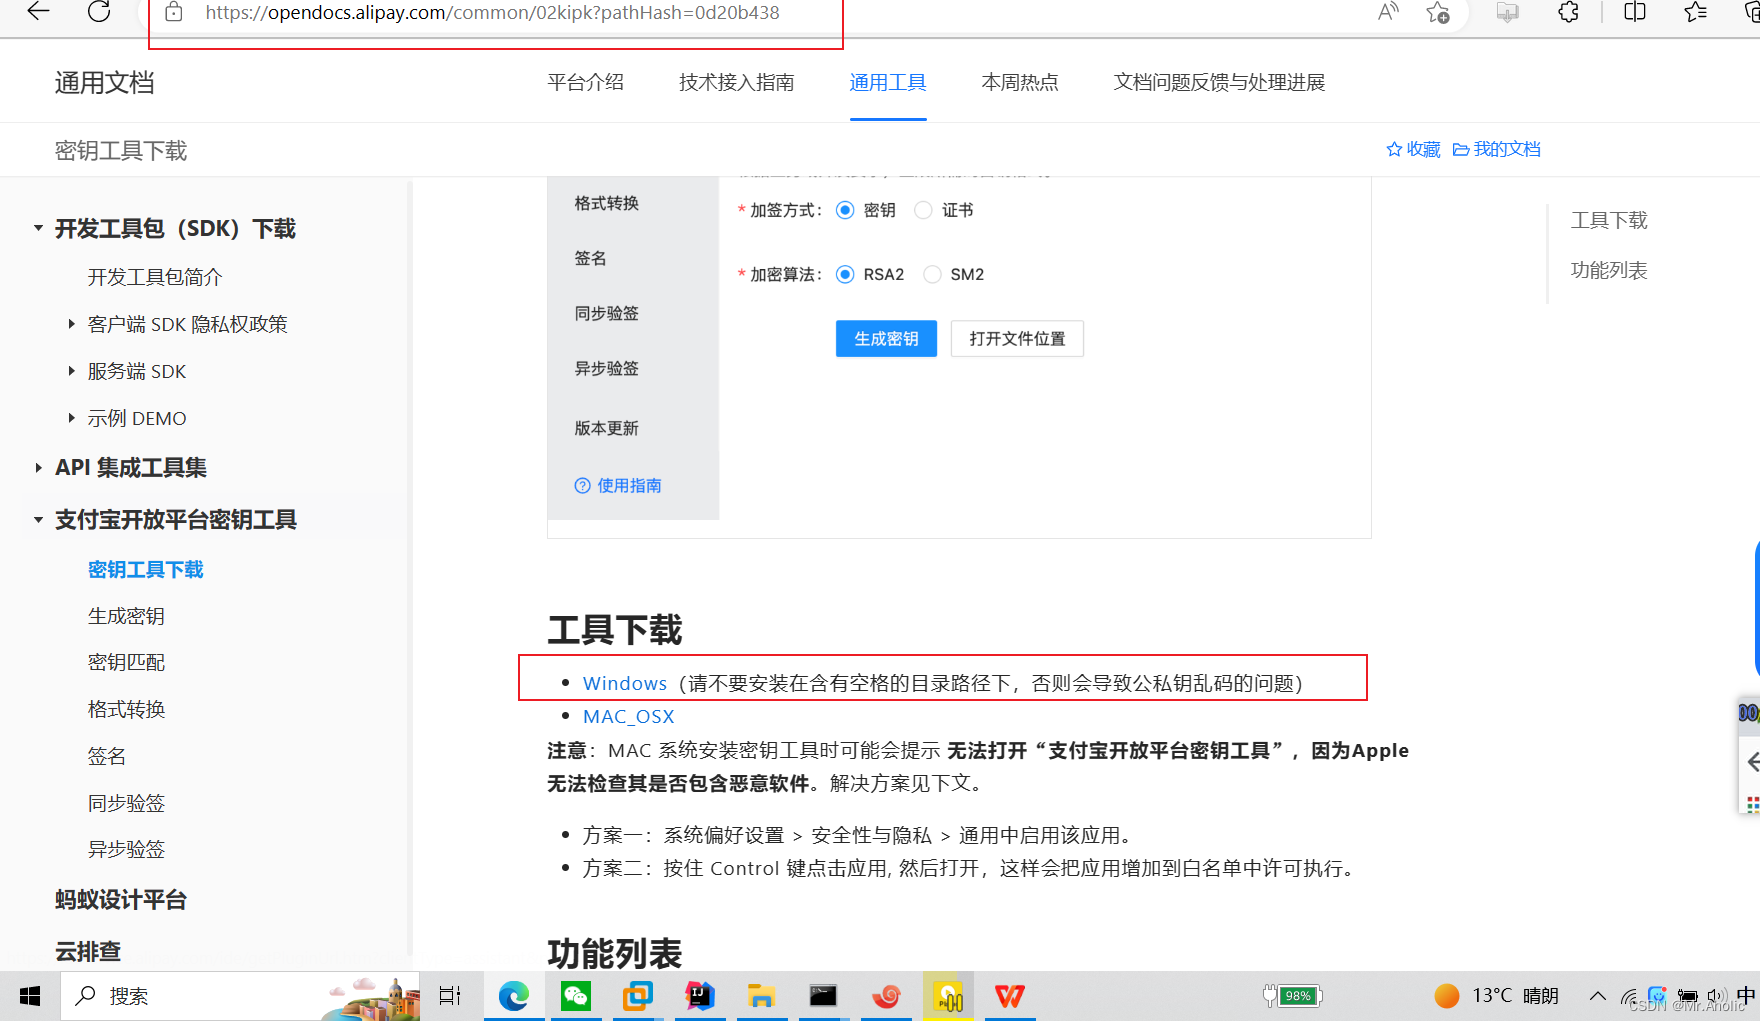Open the 使用指南 help link

(618, 485)
